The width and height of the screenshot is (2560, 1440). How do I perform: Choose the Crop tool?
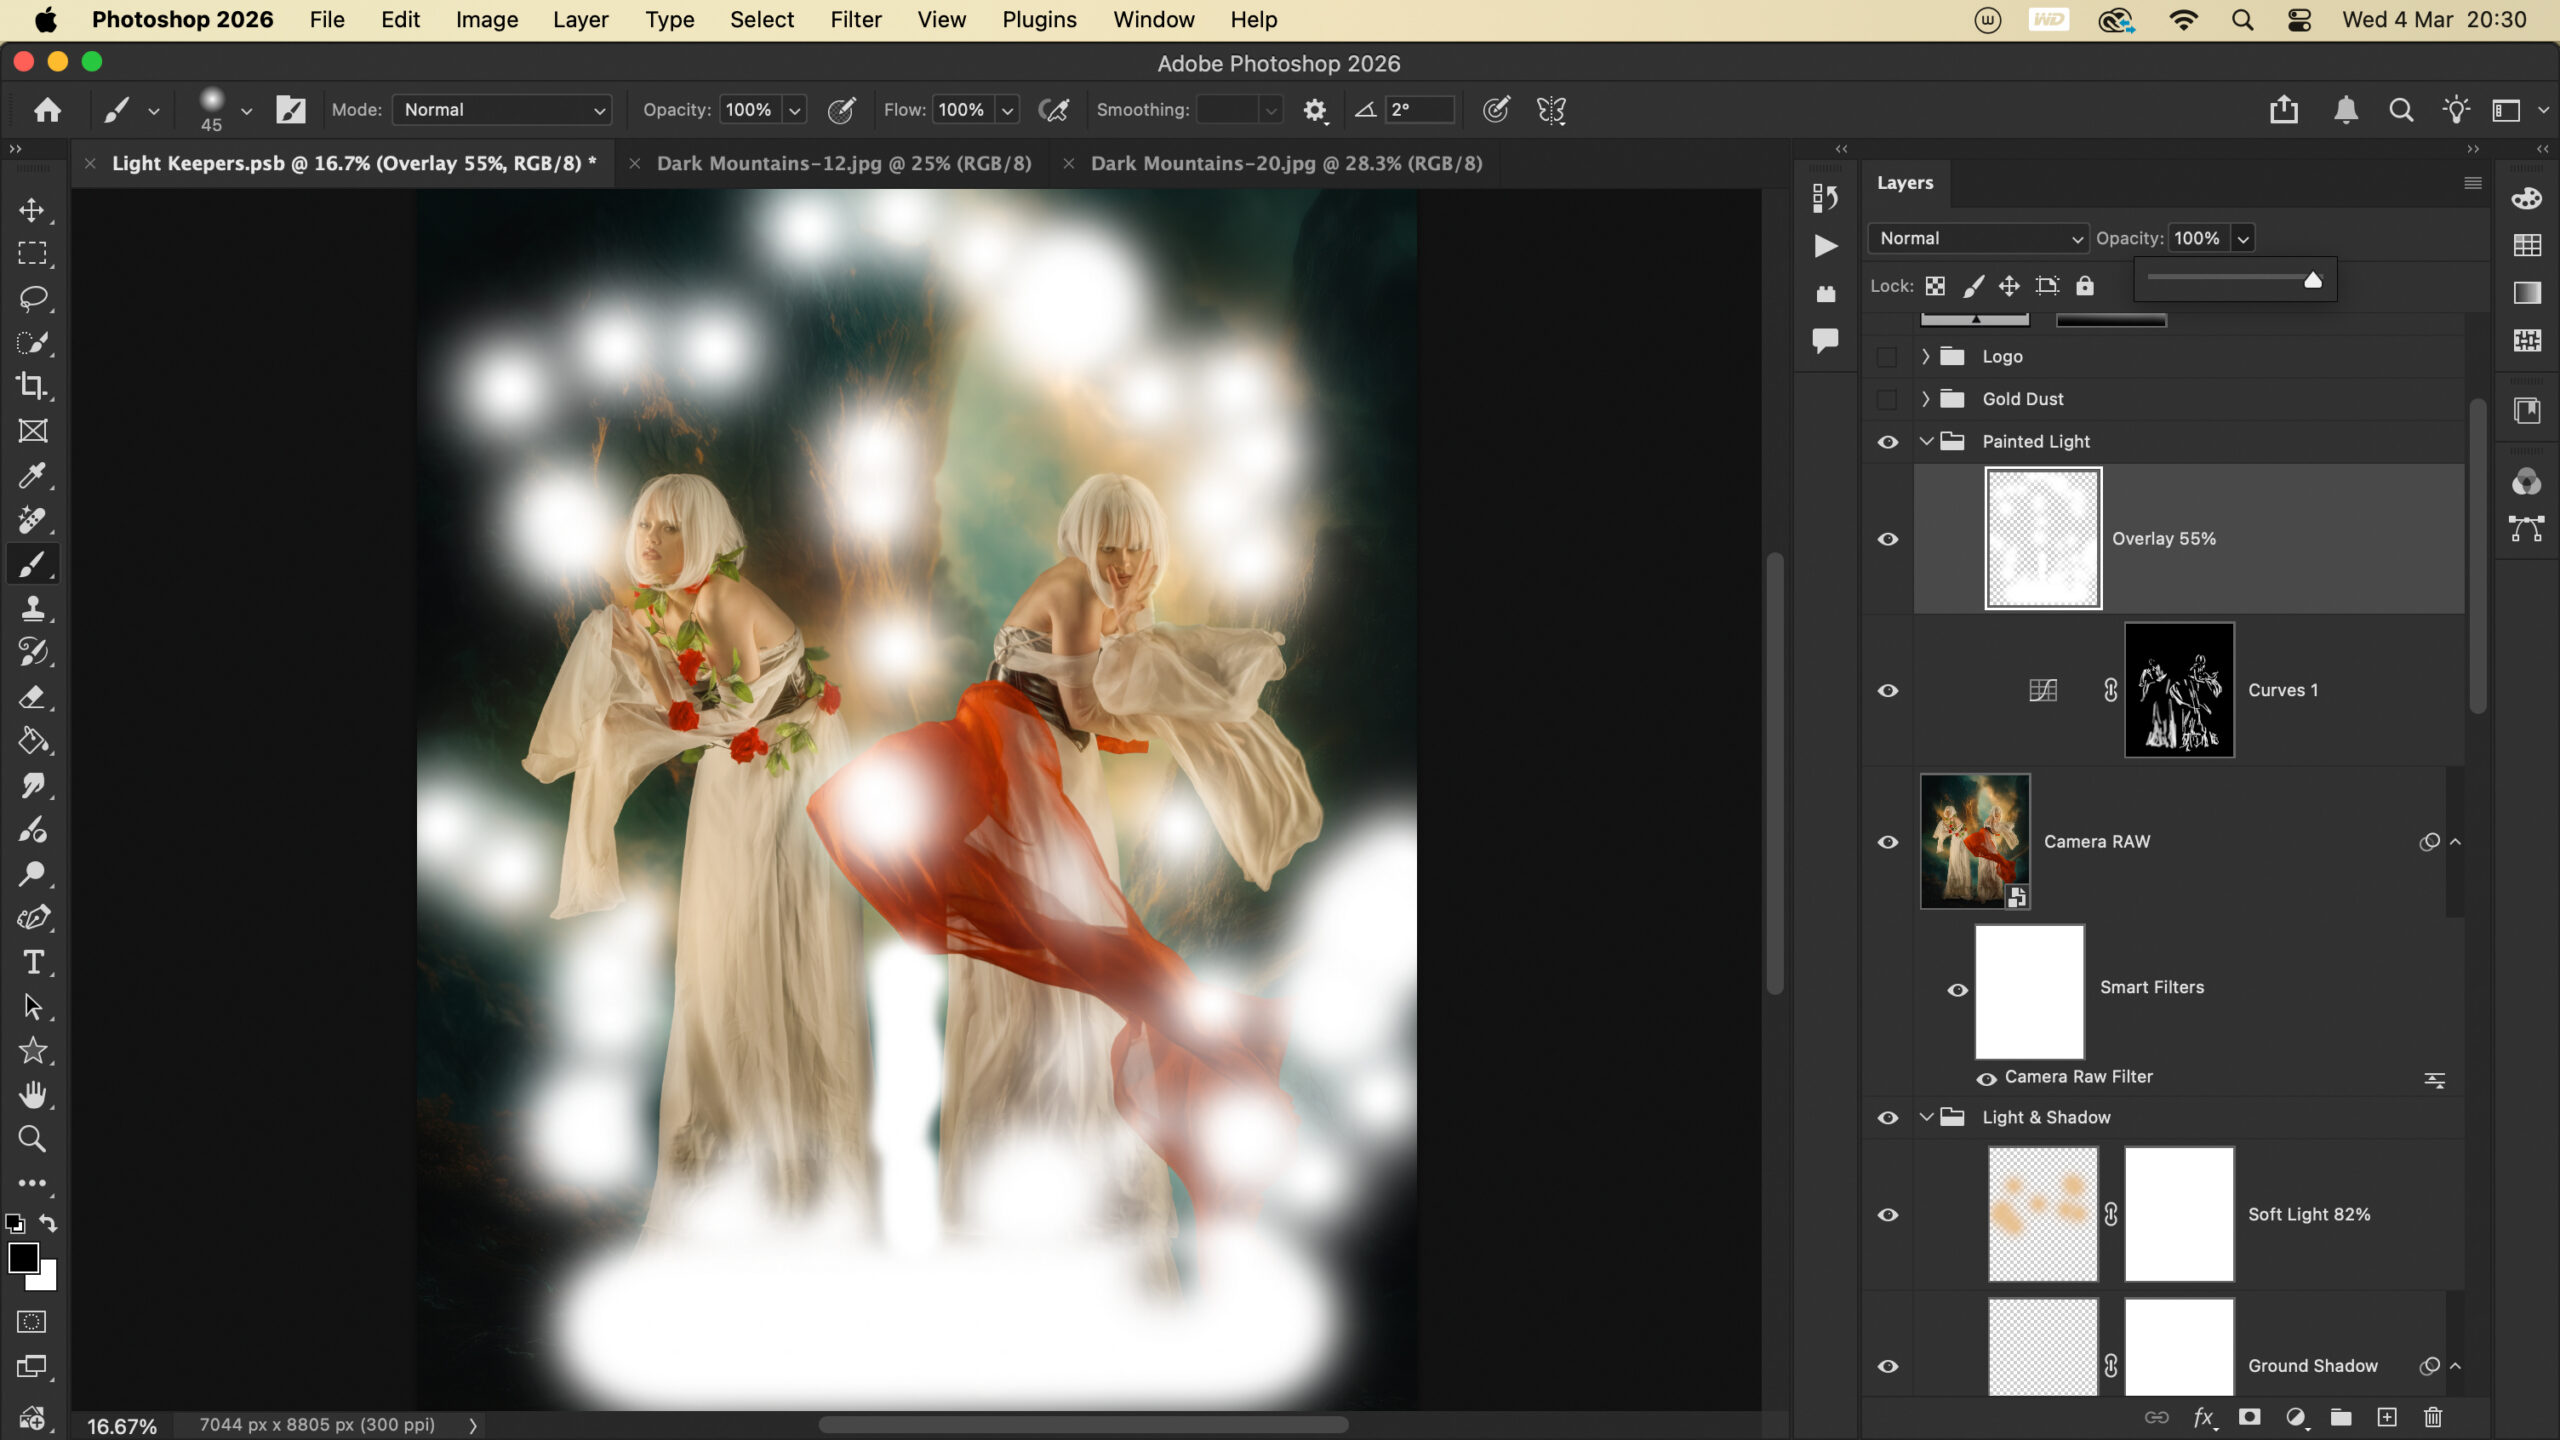(32, 387)
